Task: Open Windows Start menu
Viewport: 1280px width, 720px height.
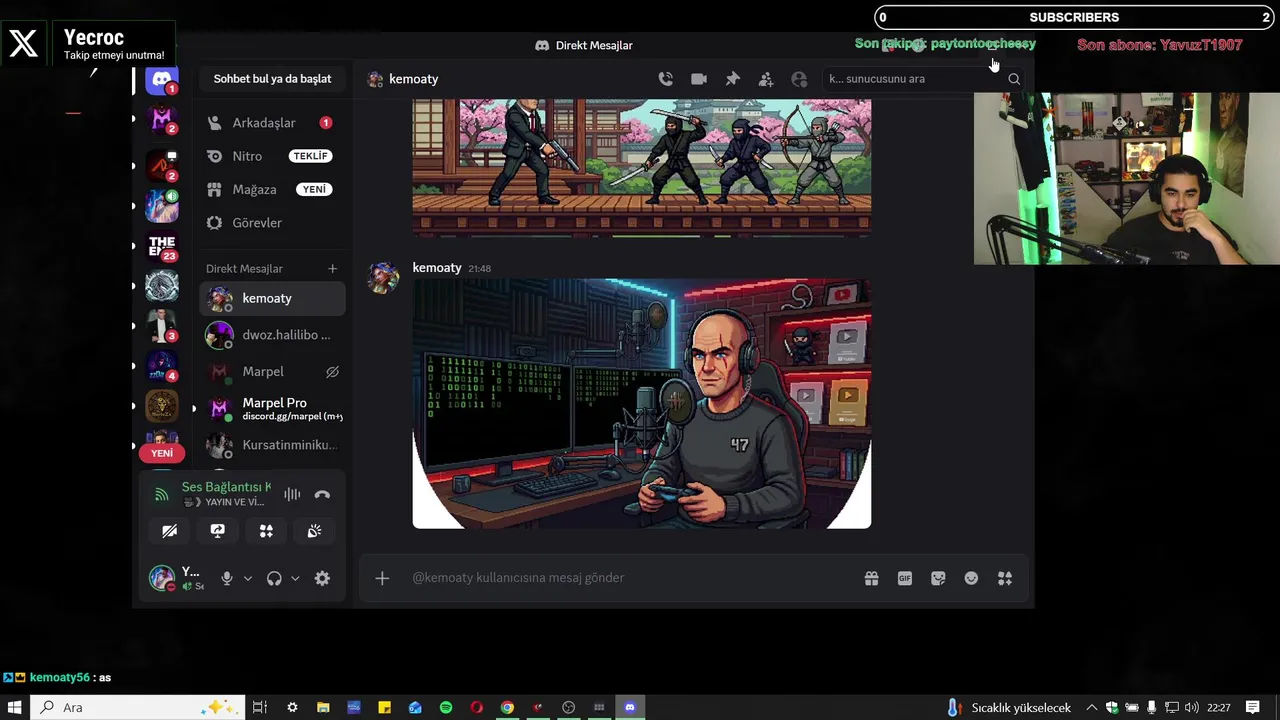Action: click(x=15, y=707)
